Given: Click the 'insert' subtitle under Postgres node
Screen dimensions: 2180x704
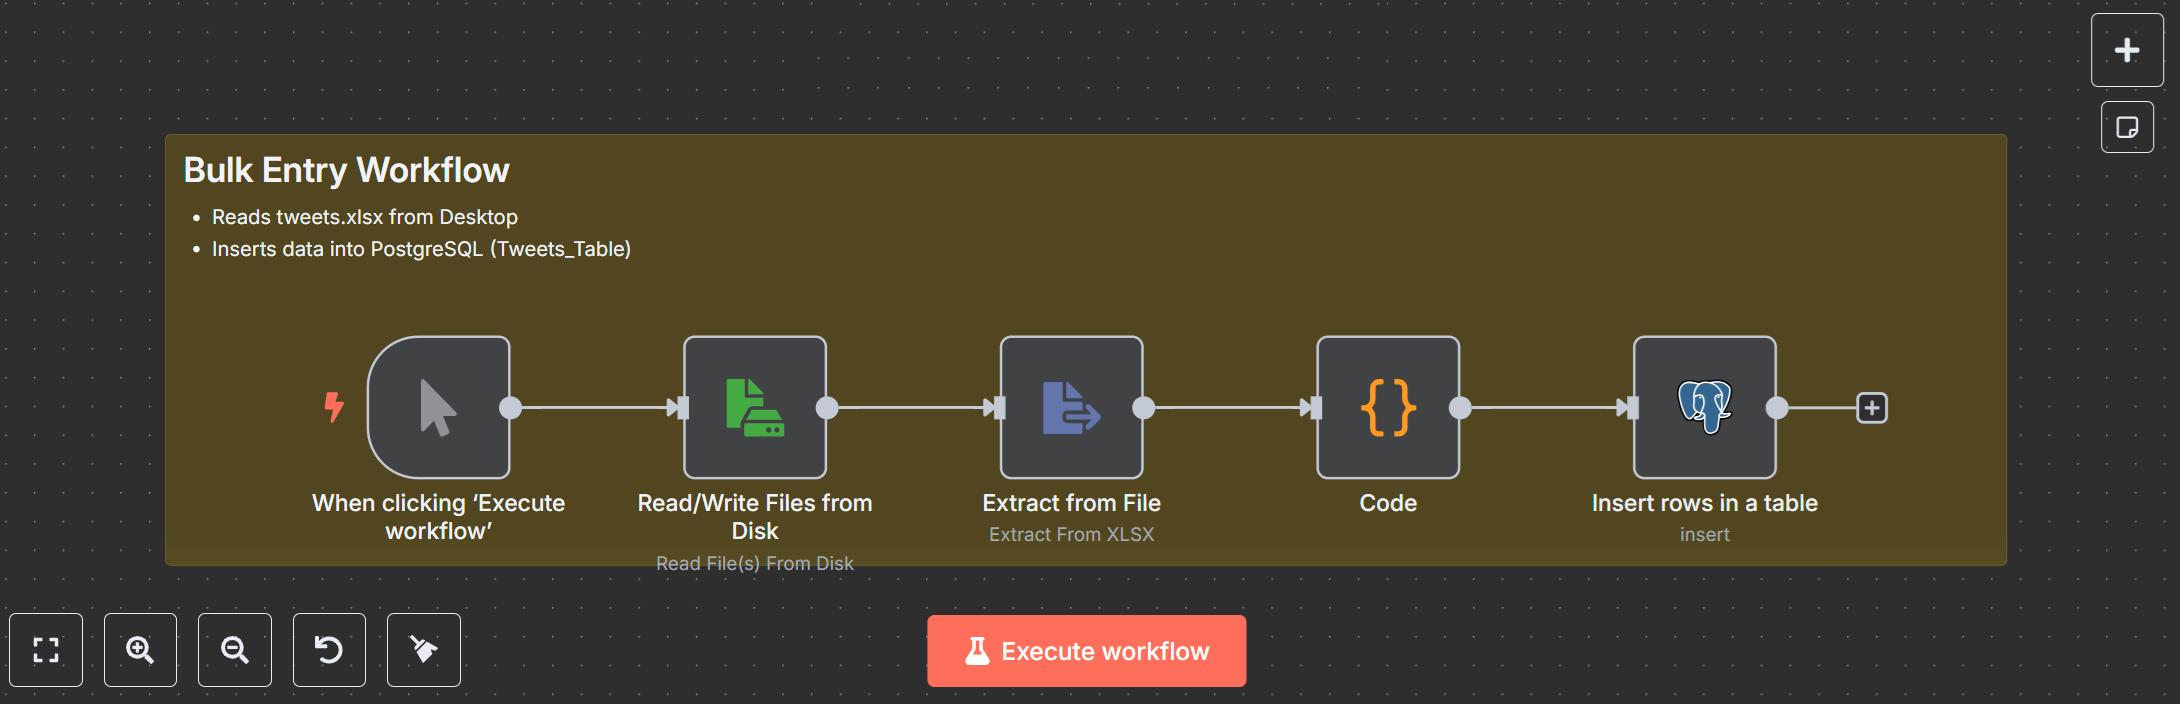Looking at the screenshot, I should pyautogui.click(x=1705, y=534).
